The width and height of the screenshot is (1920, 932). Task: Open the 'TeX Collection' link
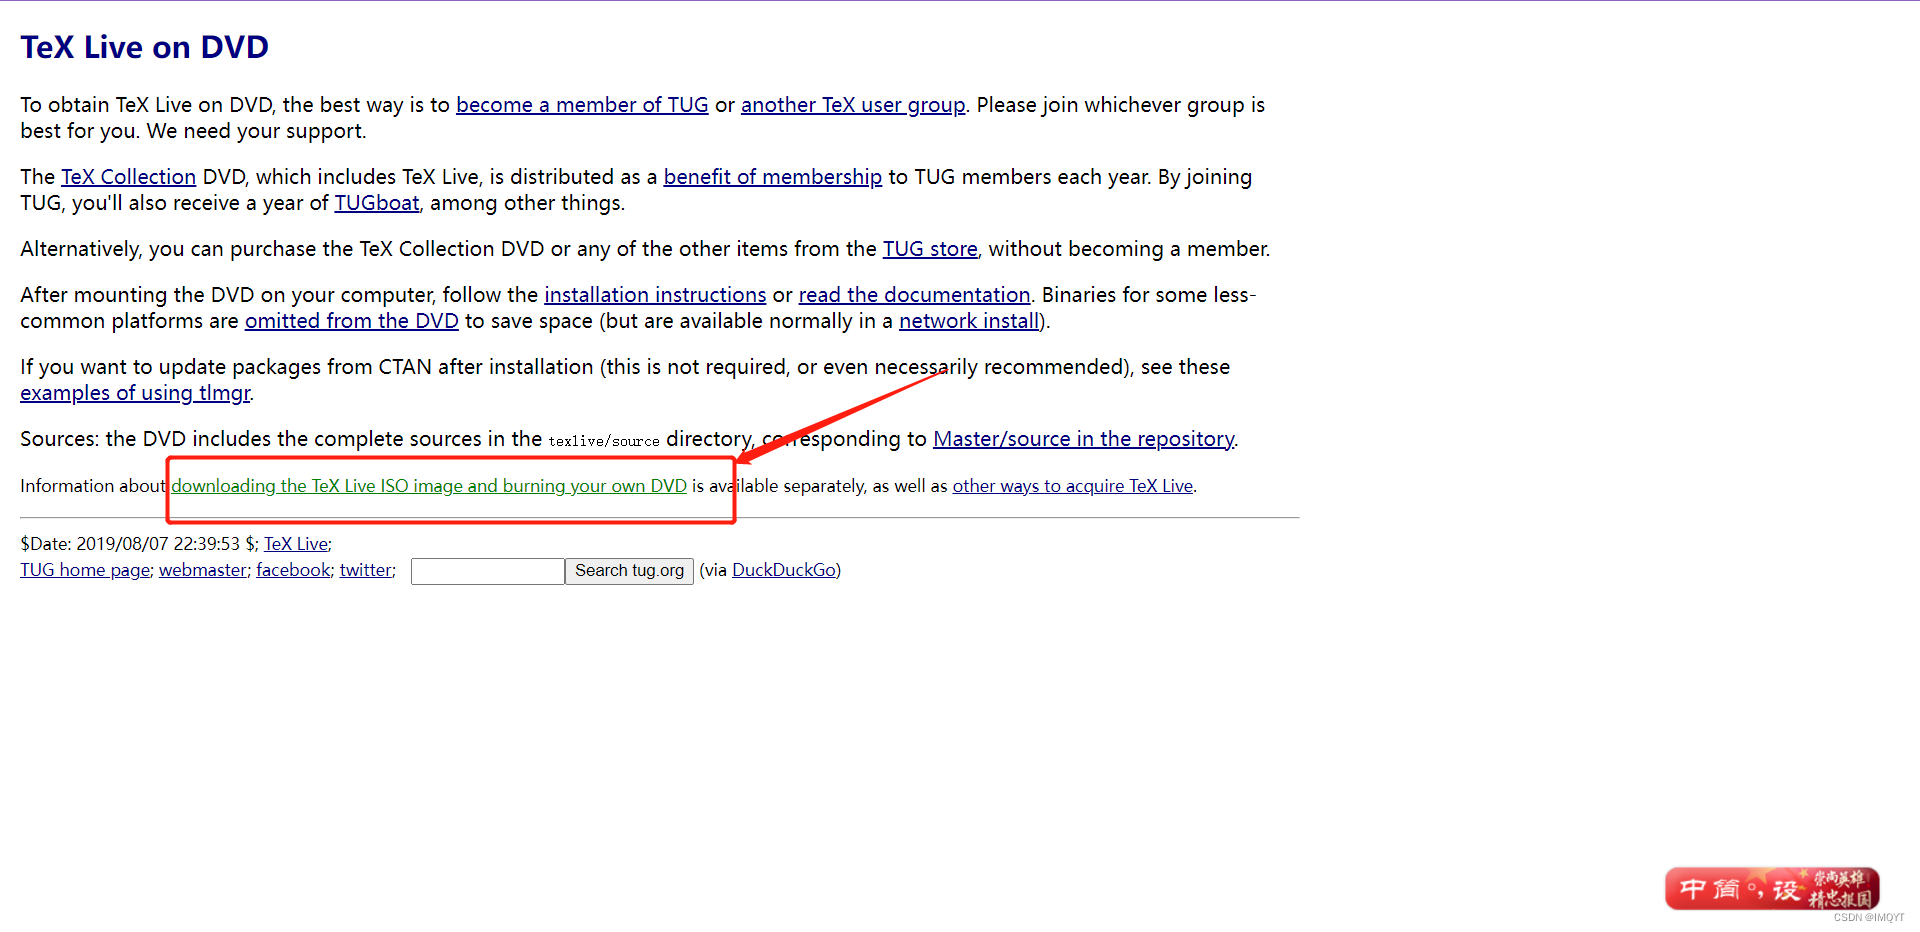[129, 177]
